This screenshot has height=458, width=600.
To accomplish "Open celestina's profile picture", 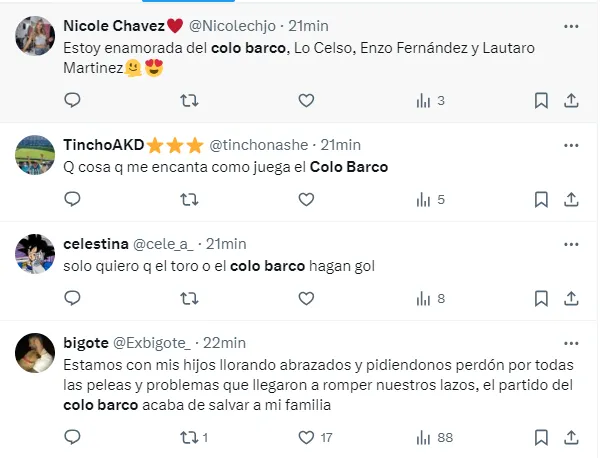I will point(35,253).
